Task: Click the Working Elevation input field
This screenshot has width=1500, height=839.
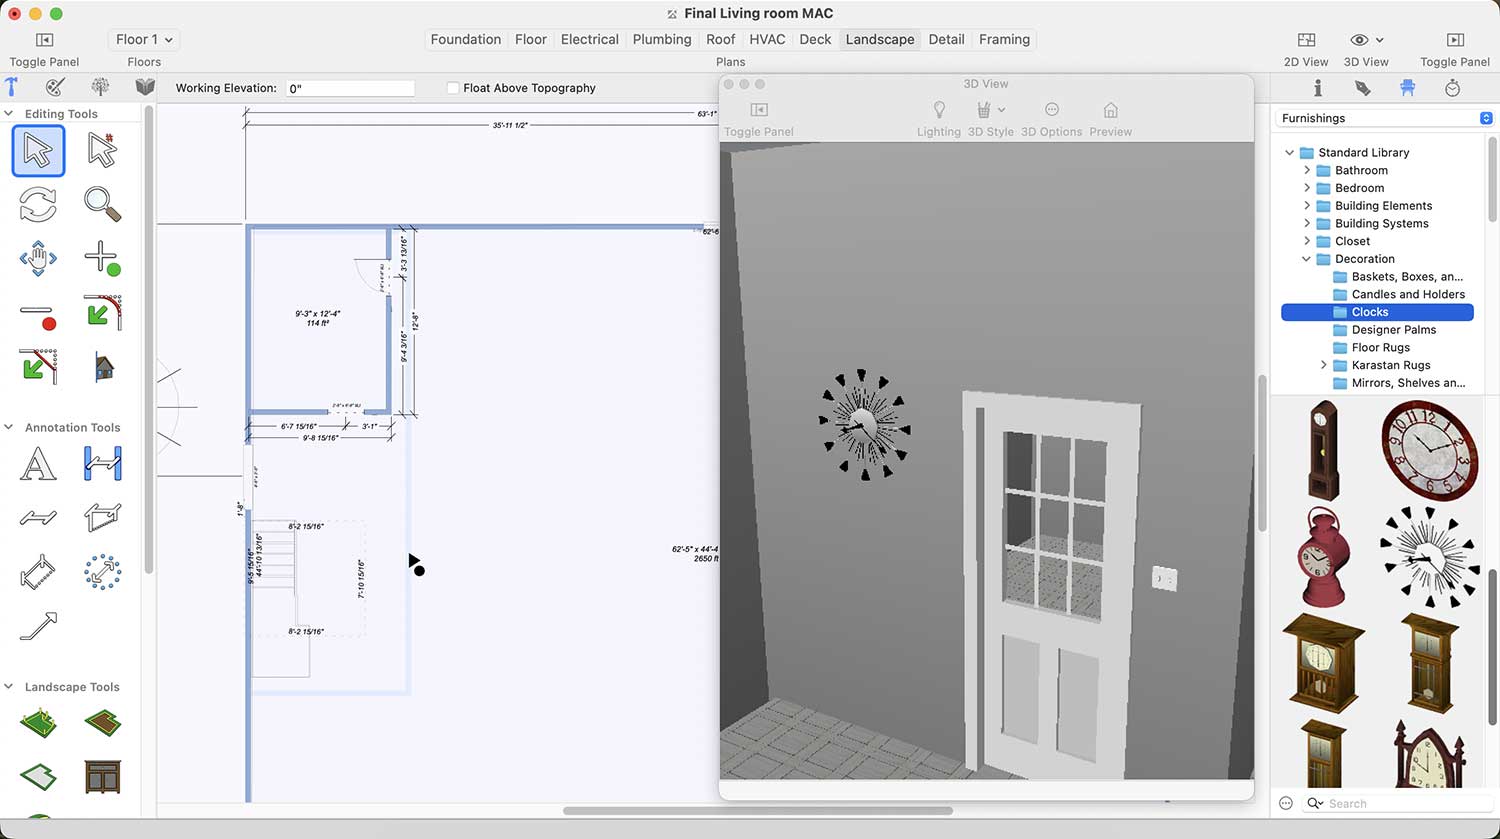Action: [350, 88]
